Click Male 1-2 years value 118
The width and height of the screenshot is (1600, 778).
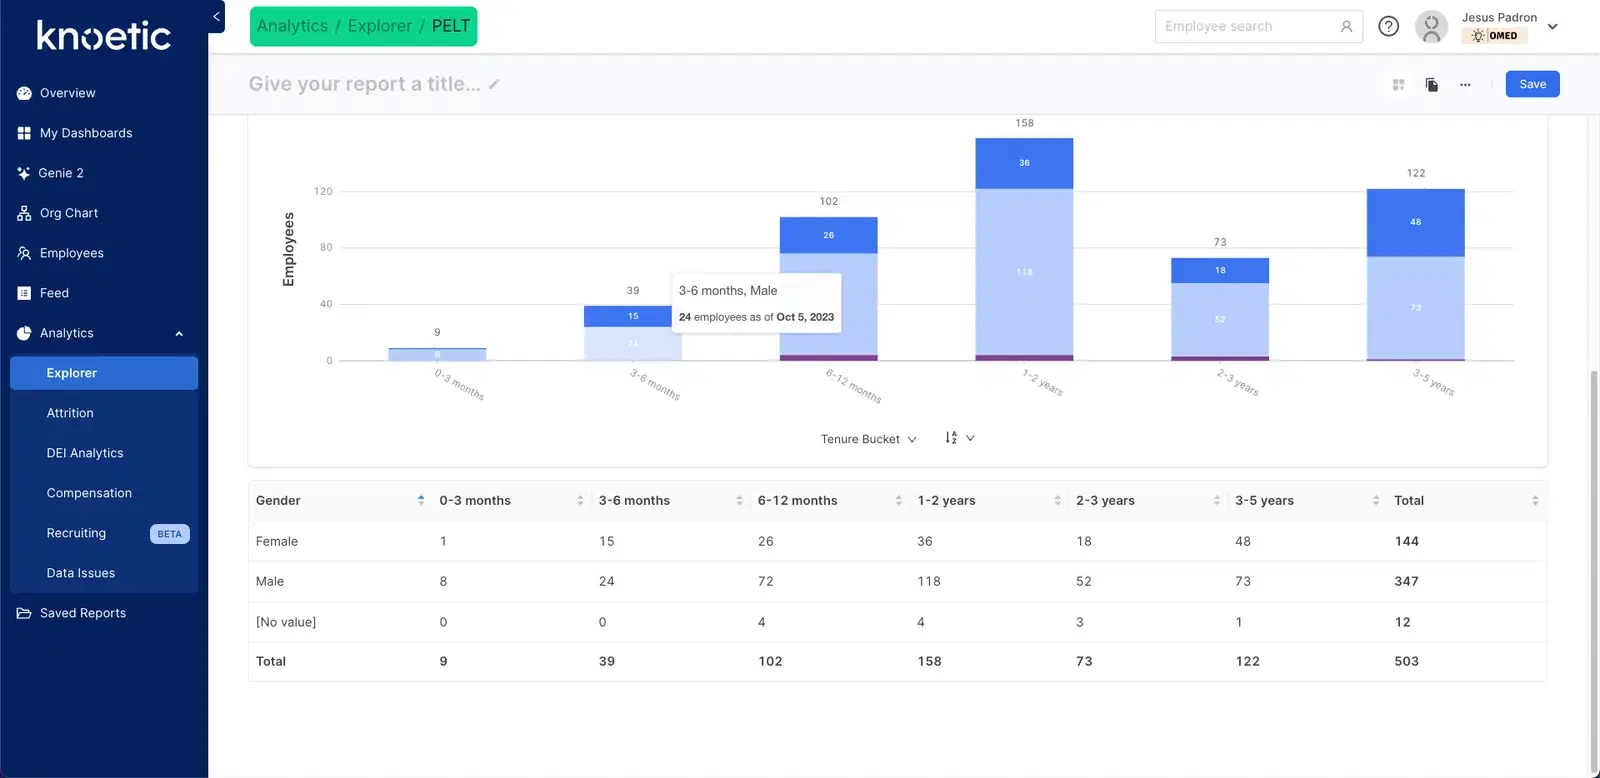coord(929,581)
